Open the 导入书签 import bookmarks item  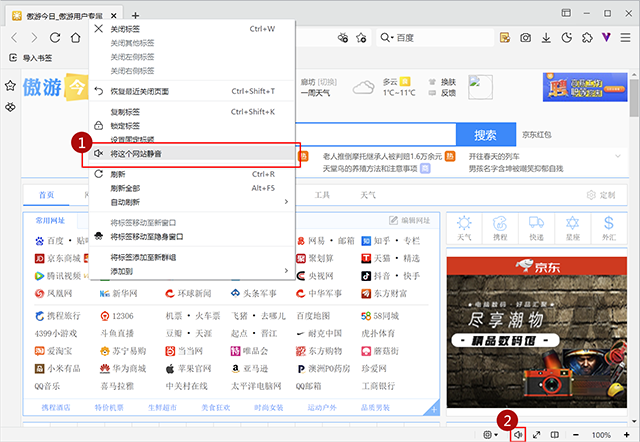(x=31, y=58)
